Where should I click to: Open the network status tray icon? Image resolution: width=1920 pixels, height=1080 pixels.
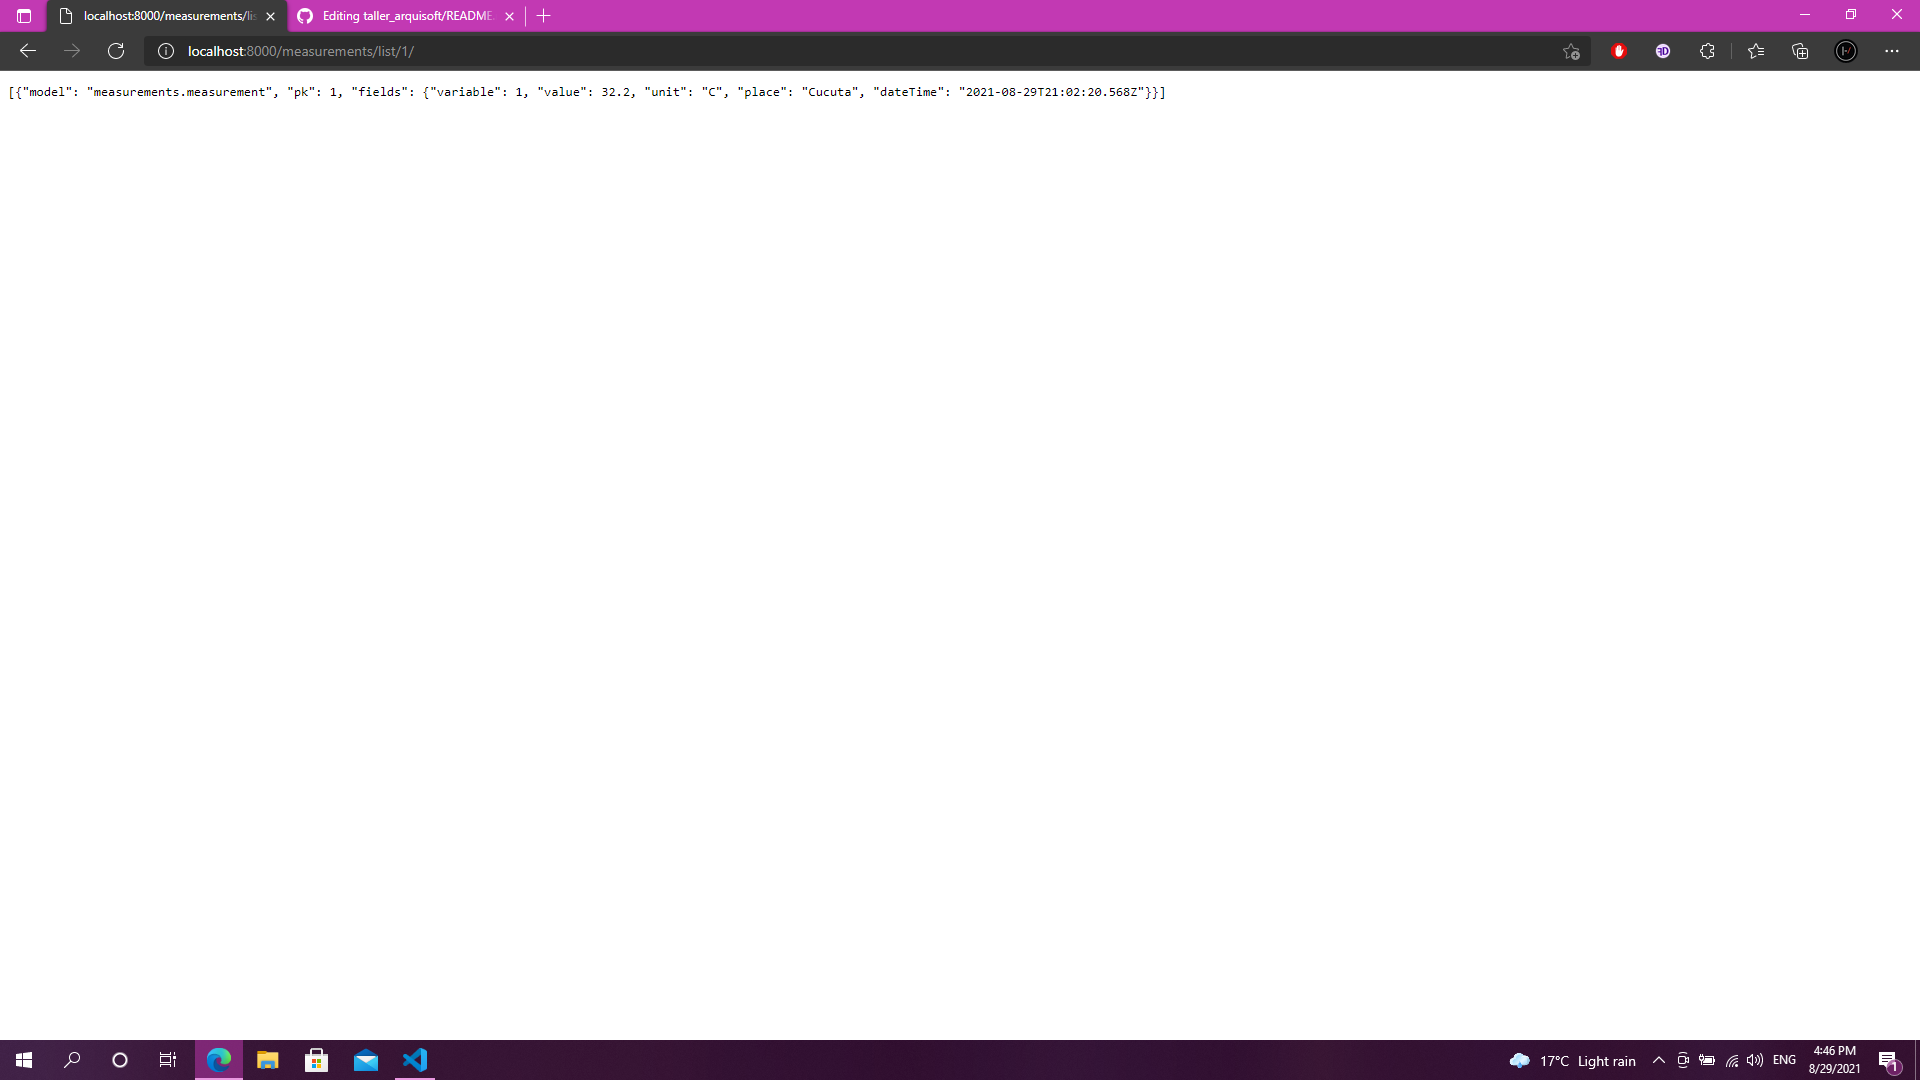point(1732,1061)
